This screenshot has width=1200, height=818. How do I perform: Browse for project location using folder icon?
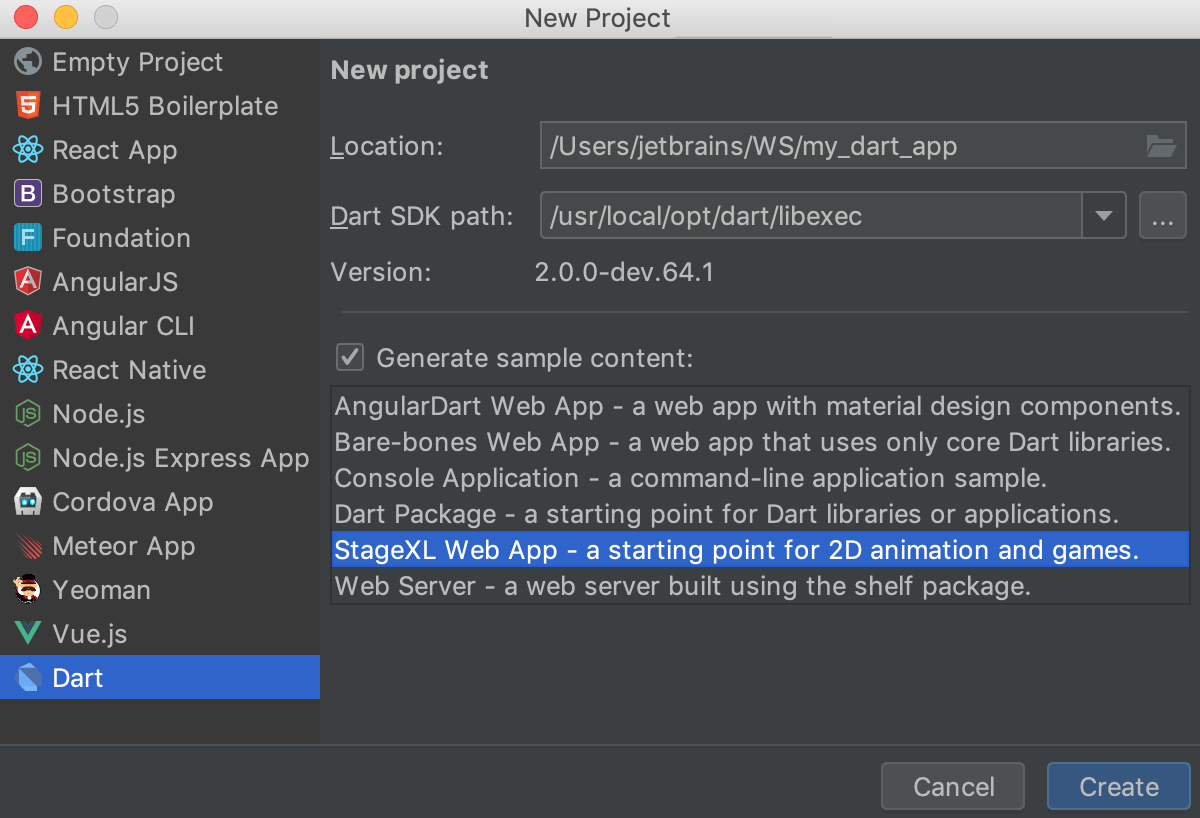pos(1161,146)
